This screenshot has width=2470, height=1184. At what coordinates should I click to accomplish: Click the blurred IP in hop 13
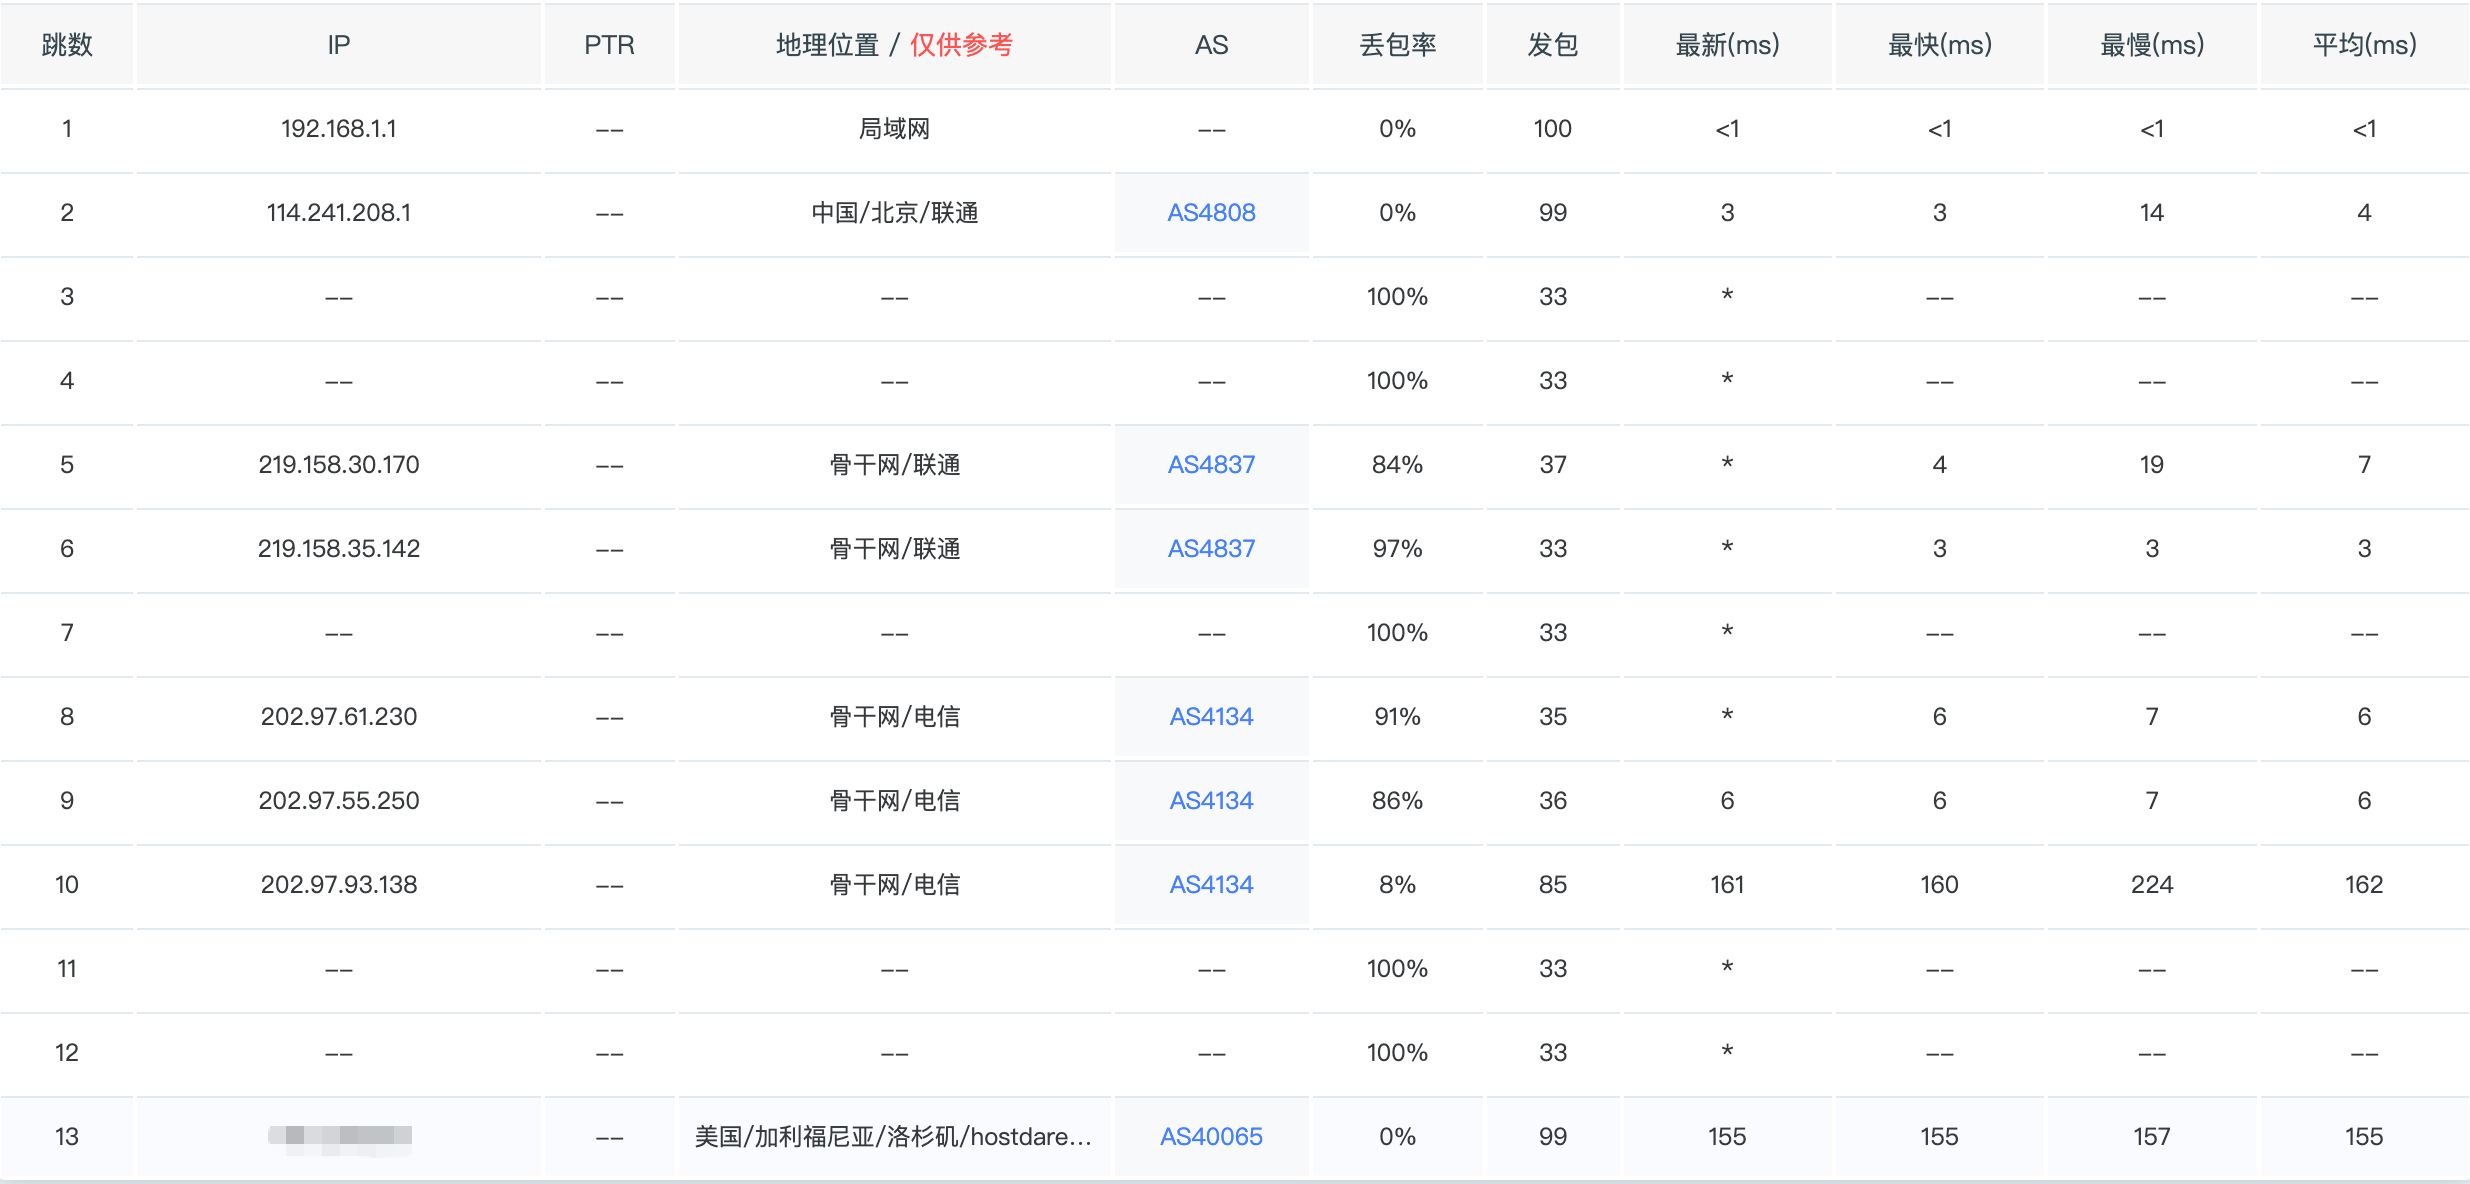tap(340, 1136)
